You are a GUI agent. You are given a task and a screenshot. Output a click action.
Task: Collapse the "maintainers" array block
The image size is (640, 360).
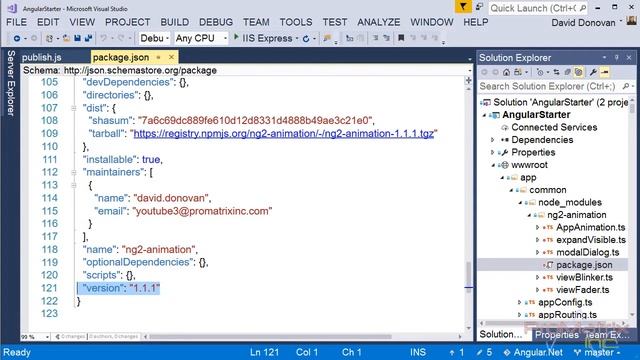[x=73, y=172]
